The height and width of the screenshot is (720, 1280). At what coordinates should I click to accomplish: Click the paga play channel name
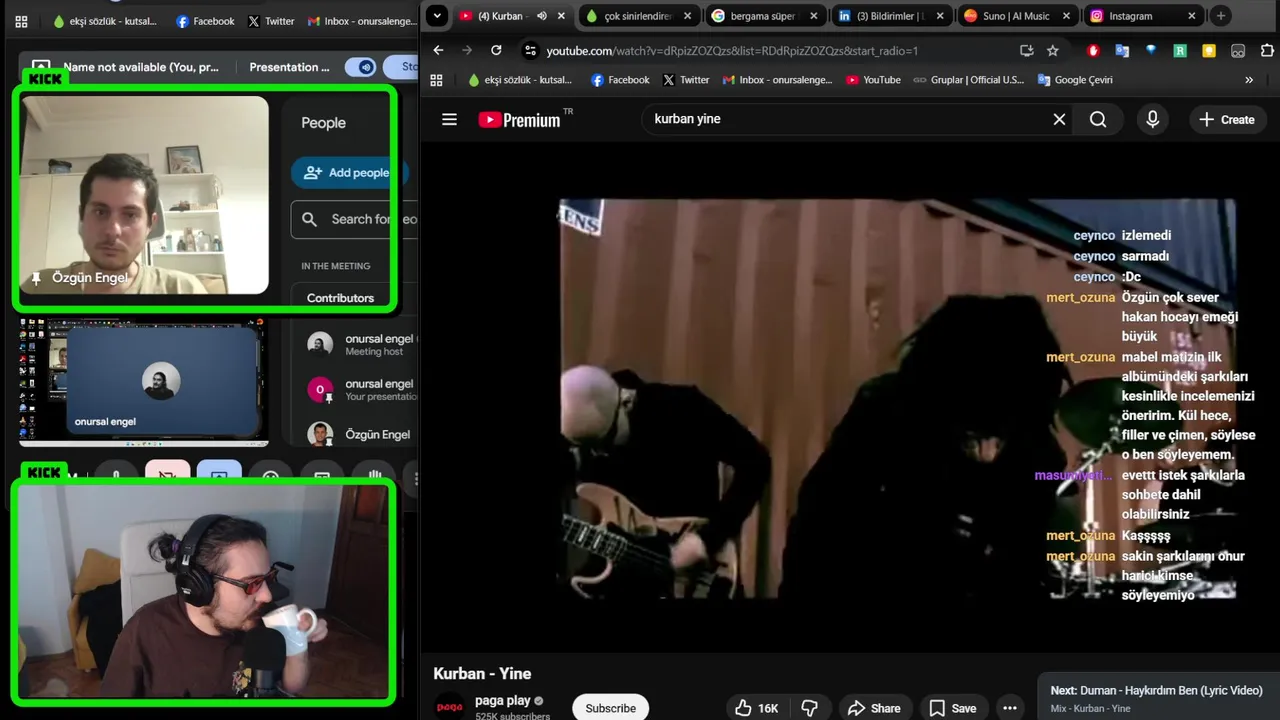[x=503, y=701]
